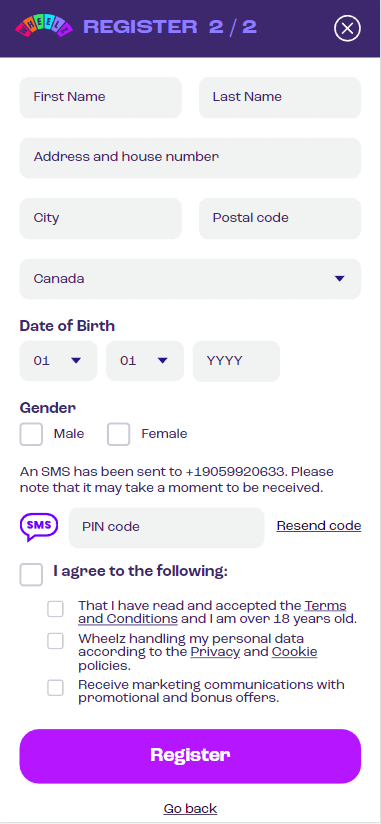Tick the Terms and Conditions age checkbox
Viewport: 381px width, 824px height.
(x=55, y=609)
